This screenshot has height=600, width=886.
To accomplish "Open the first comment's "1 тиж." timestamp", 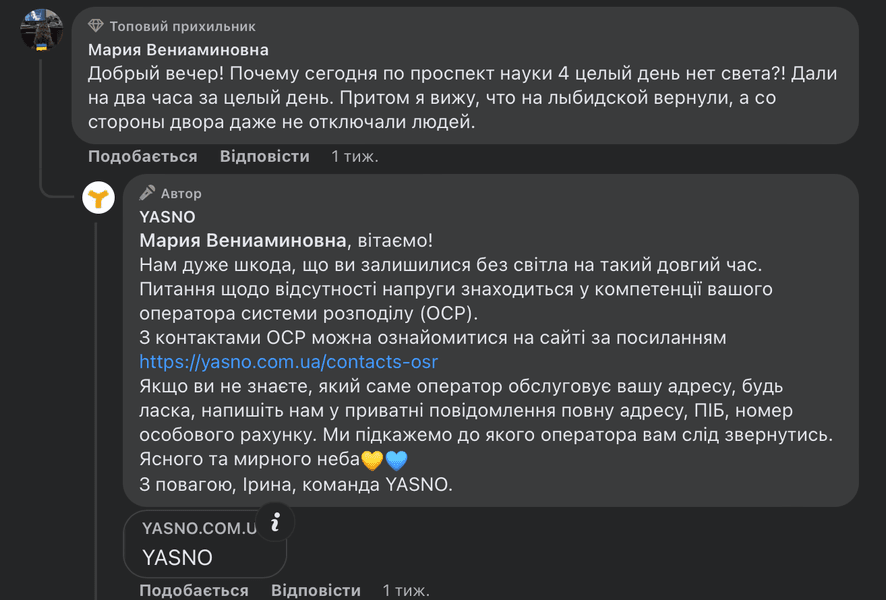I will point(355,156).
